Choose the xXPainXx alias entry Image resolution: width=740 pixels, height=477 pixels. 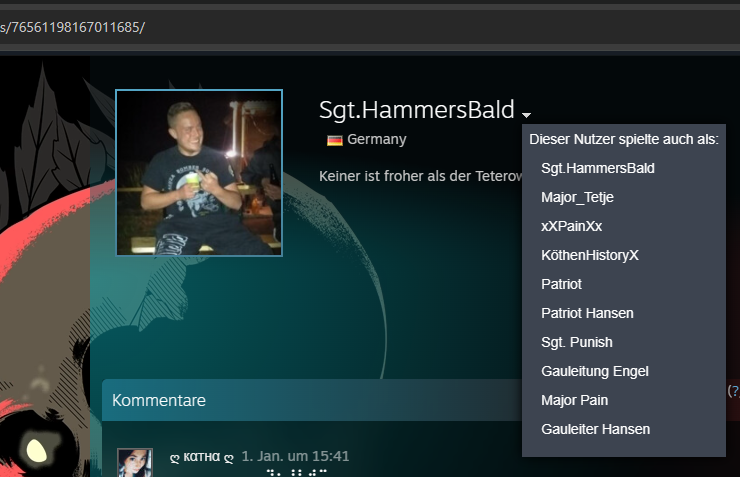pyautogui.click(x=572, y=226)
